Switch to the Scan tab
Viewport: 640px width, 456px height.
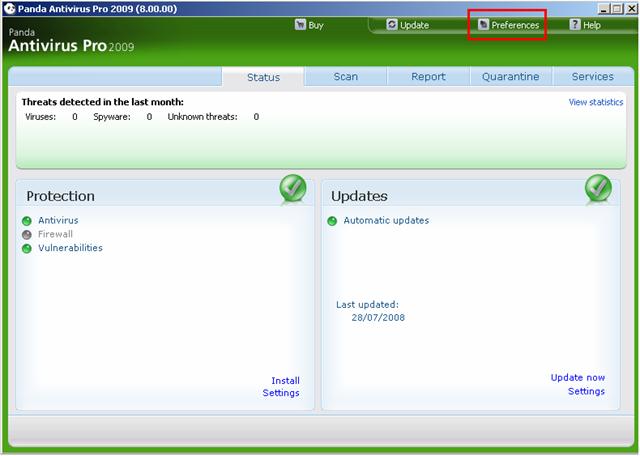(x=346, y=77)
